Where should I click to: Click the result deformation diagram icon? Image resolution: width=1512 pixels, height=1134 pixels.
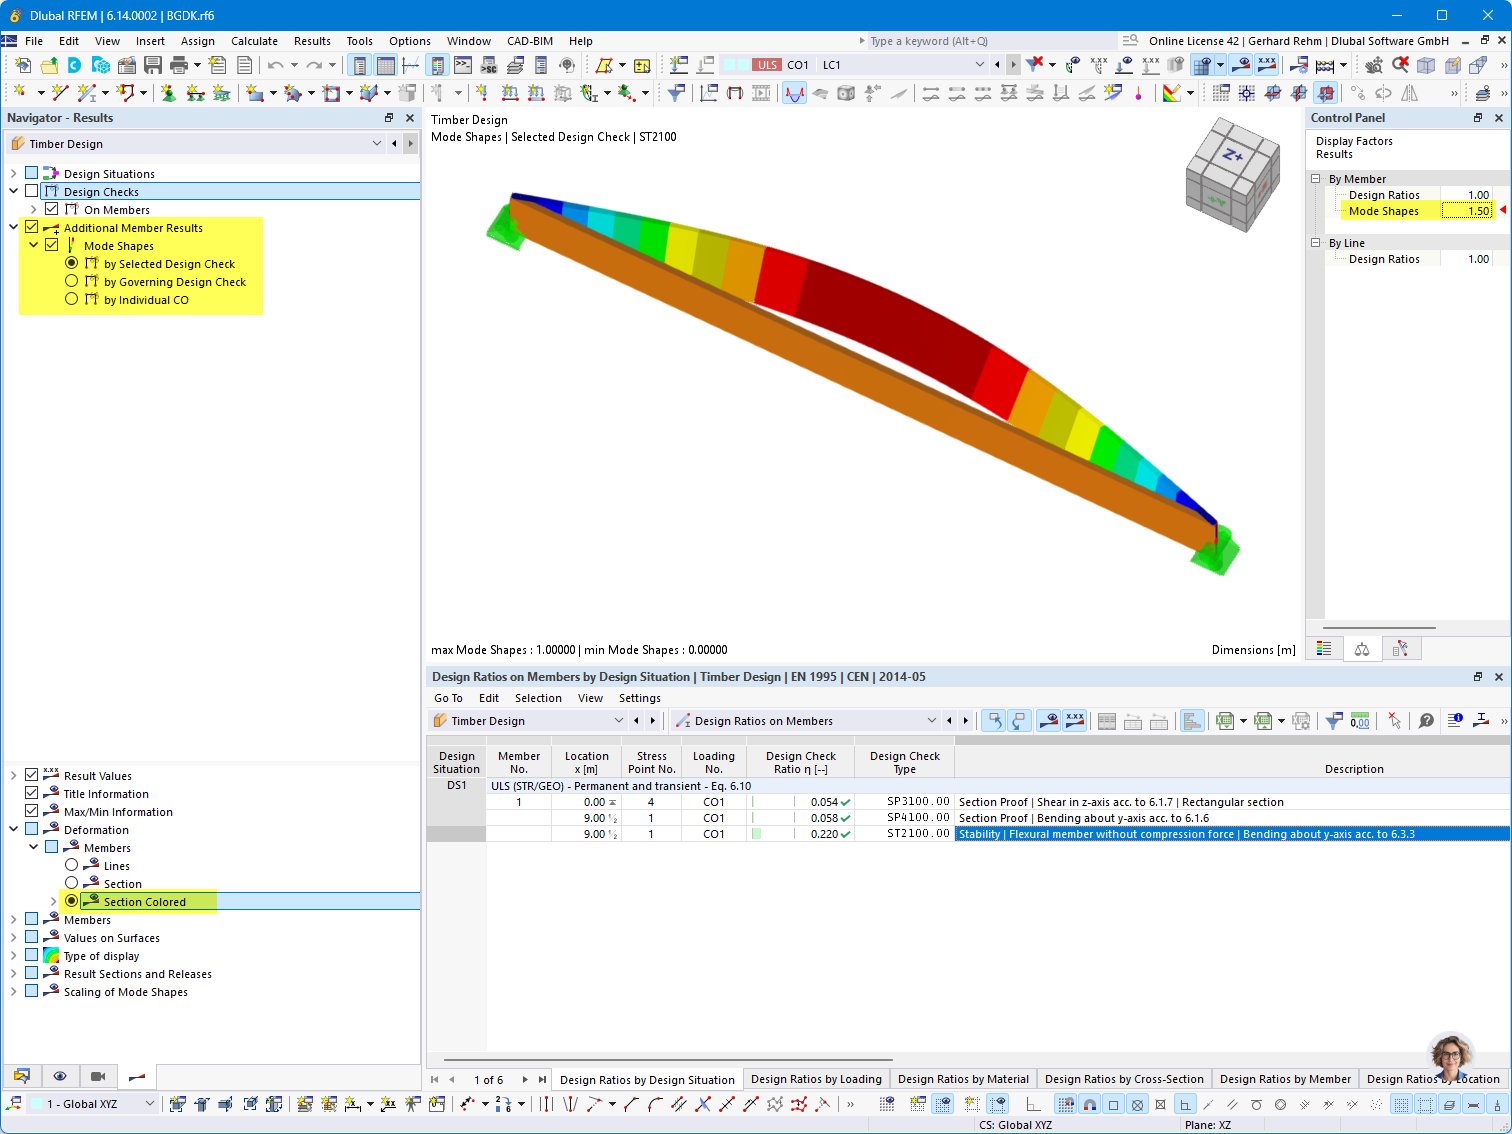click(794, 93)
